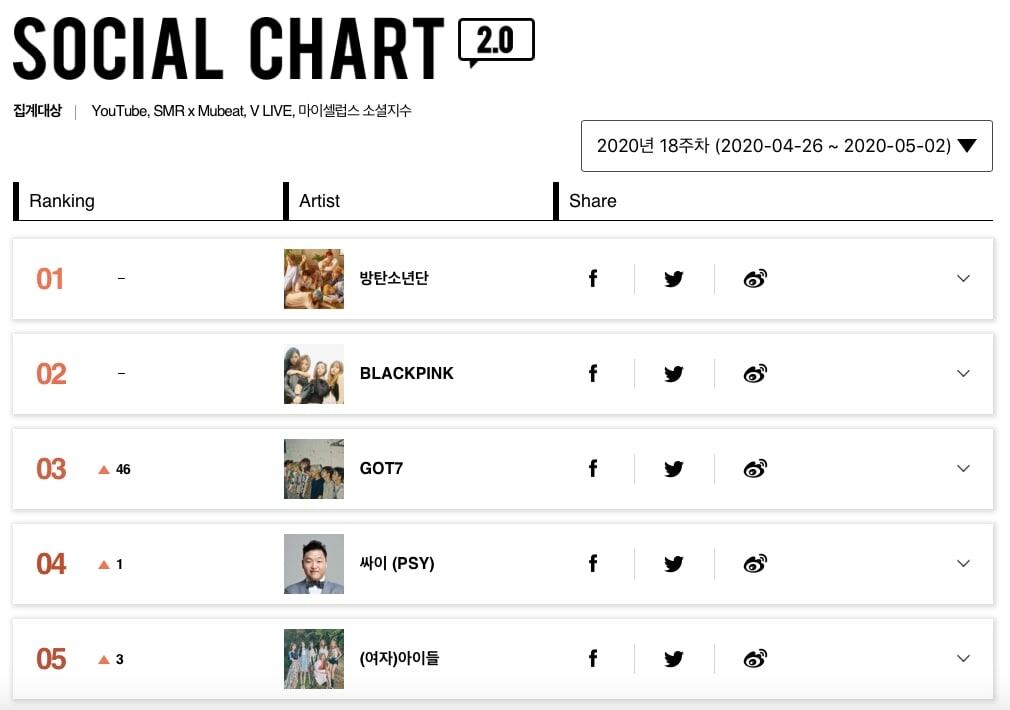Click the 싸이 (PSY) artist name
This screenshot has width=1010, height=710.
click(397, 564)
